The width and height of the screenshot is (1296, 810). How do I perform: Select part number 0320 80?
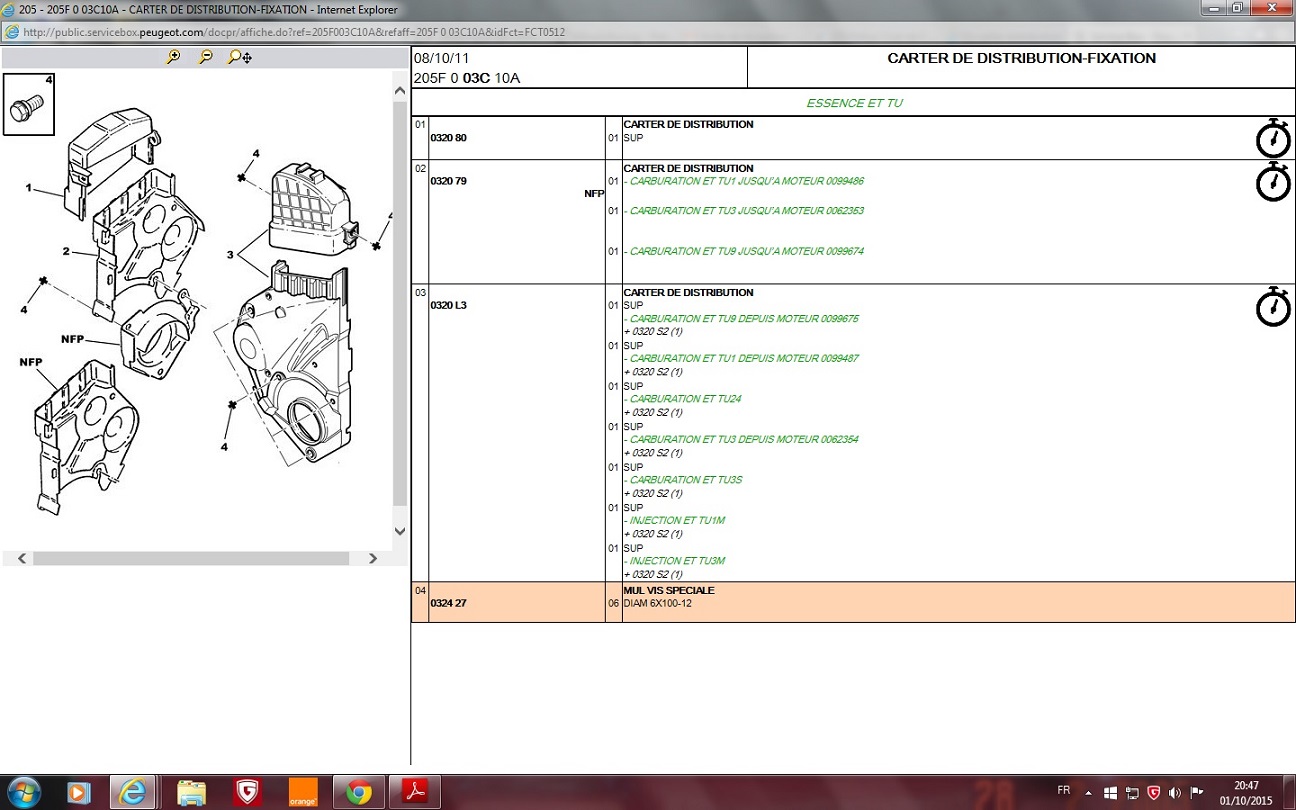[x=448, y=138]
